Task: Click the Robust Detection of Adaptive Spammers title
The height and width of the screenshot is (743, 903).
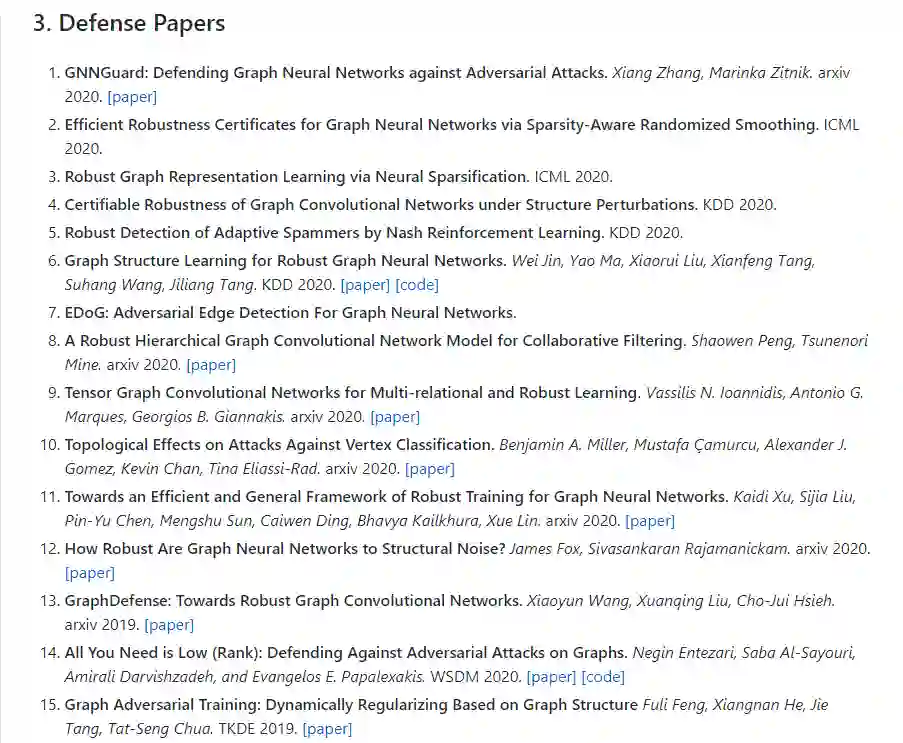Action: pyautogui.click(x=334, y=233)
